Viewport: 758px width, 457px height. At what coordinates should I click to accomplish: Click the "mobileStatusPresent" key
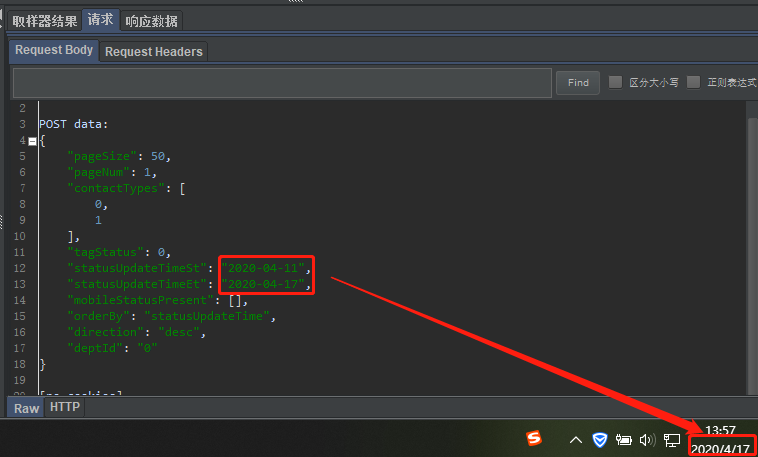[x=140, y=300]
